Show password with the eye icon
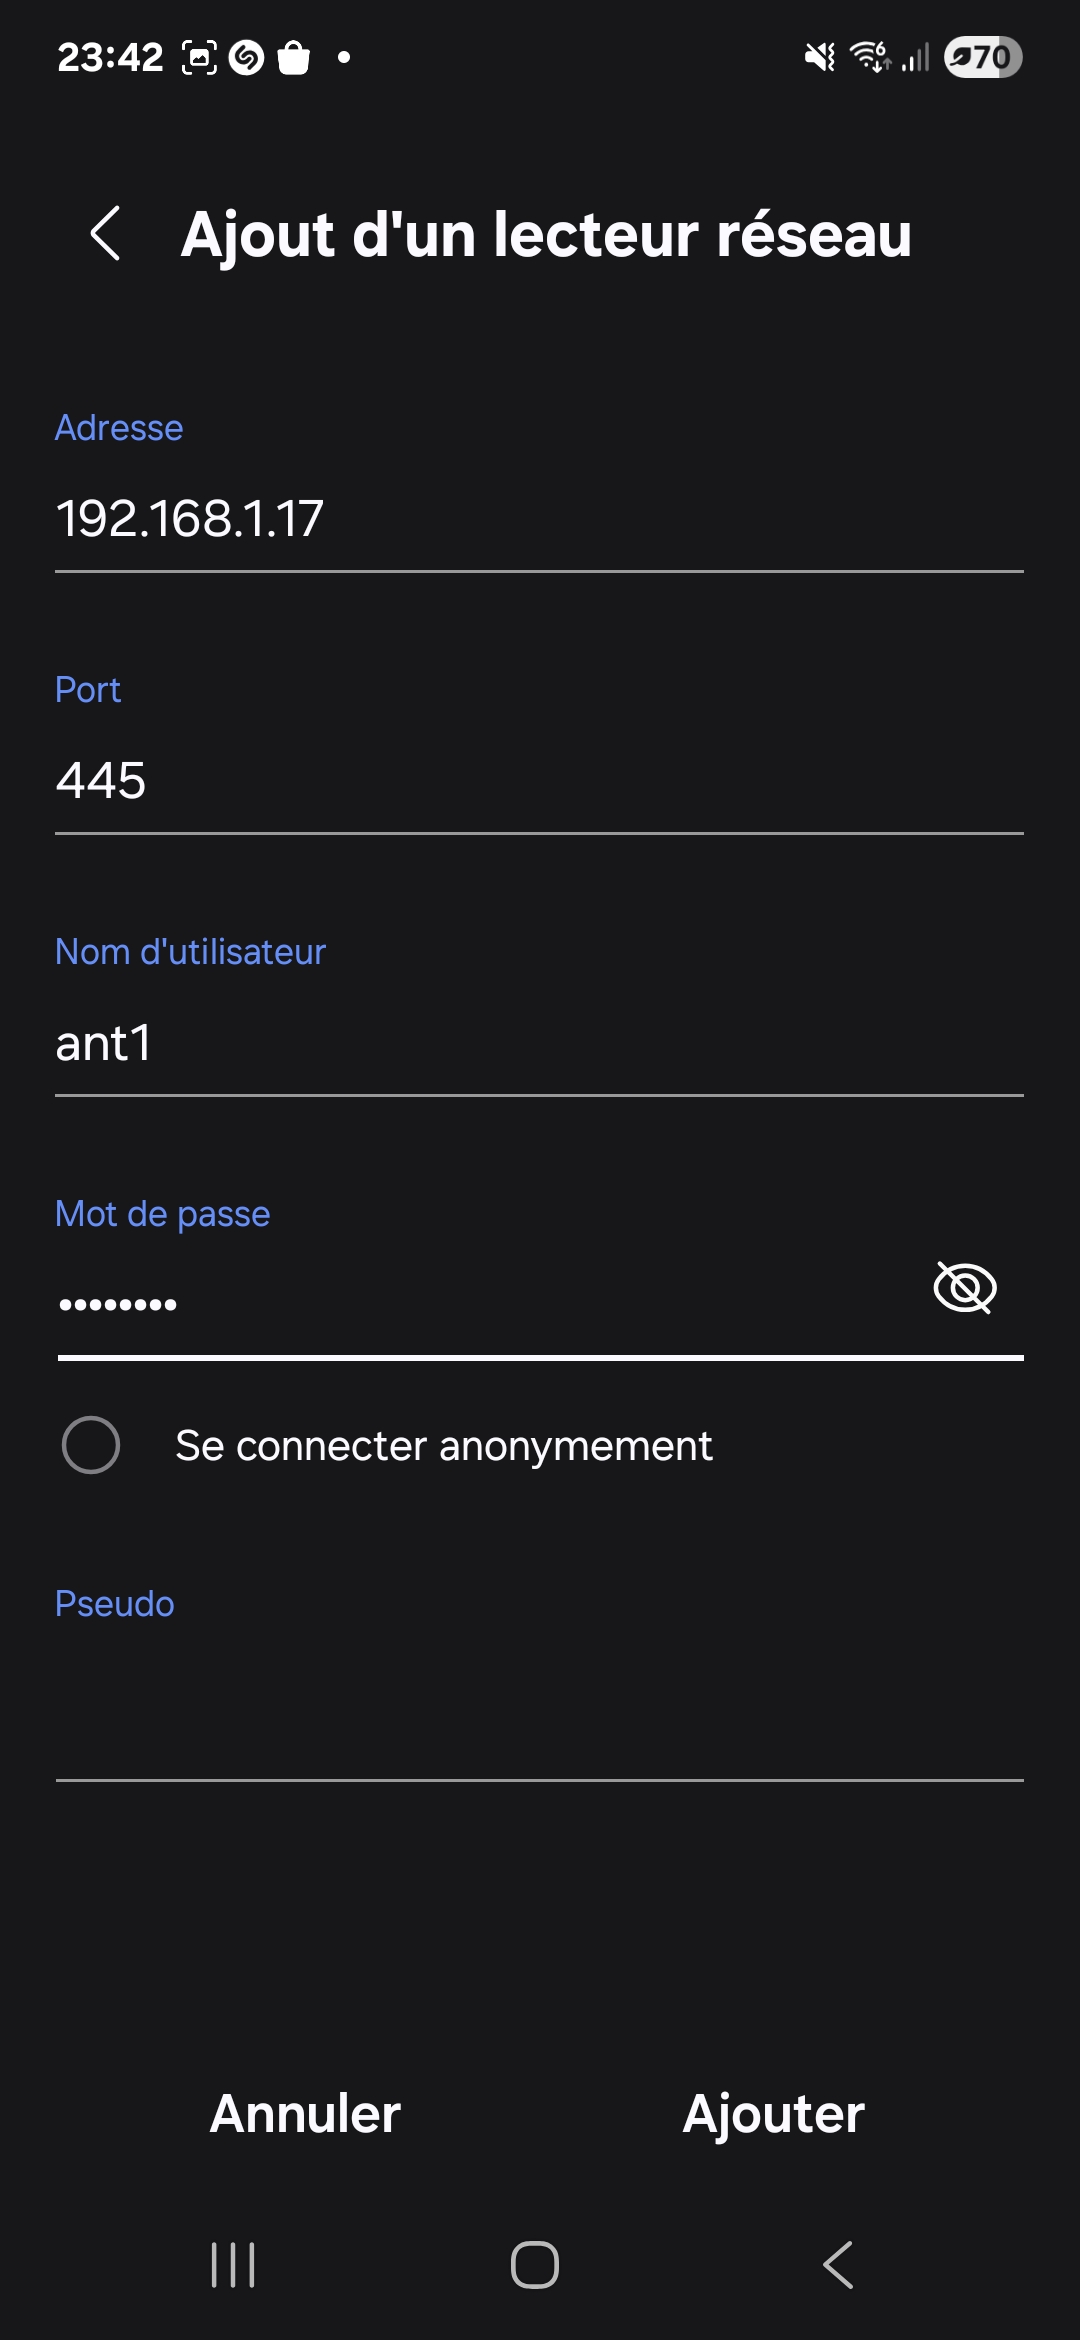Image resolution: width=1080 pixels, height=2340 pixels. click(x=964, y=1287)
